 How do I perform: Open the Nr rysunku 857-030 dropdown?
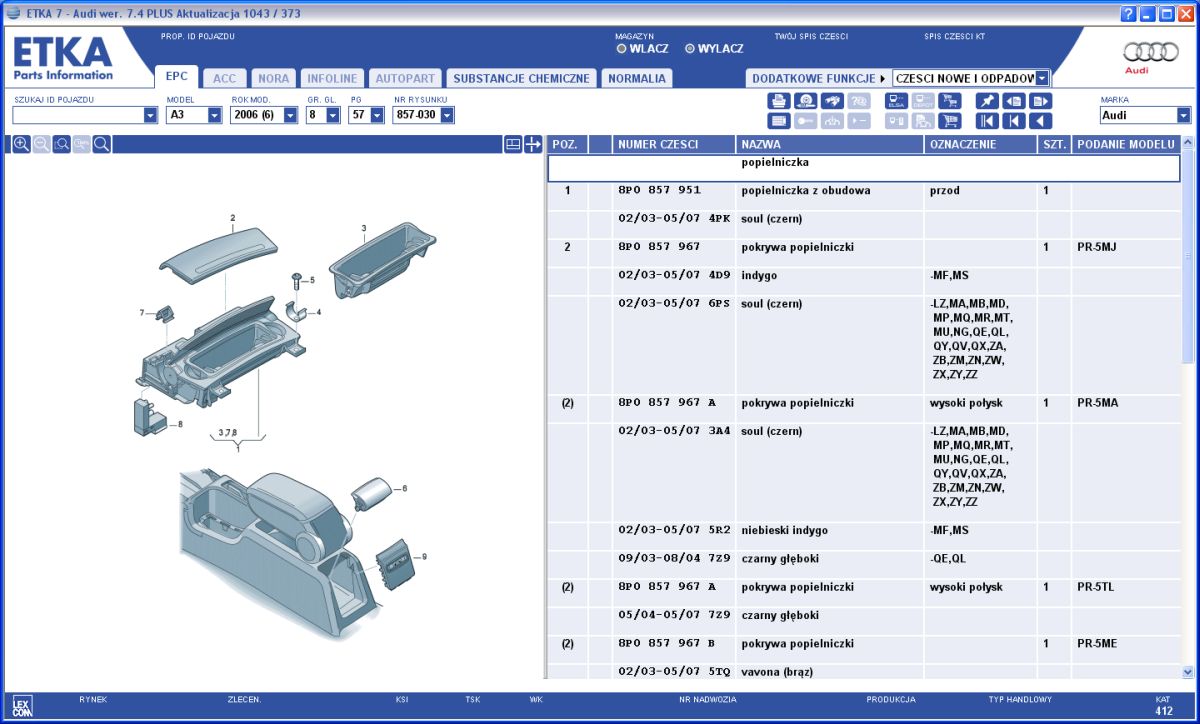coord(447,115)
